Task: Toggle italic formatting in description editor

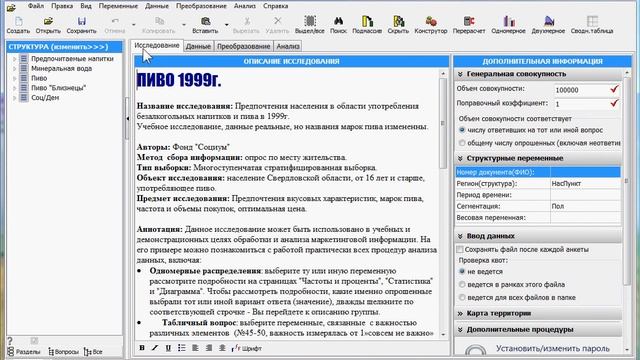Action: tap(155, 348)
